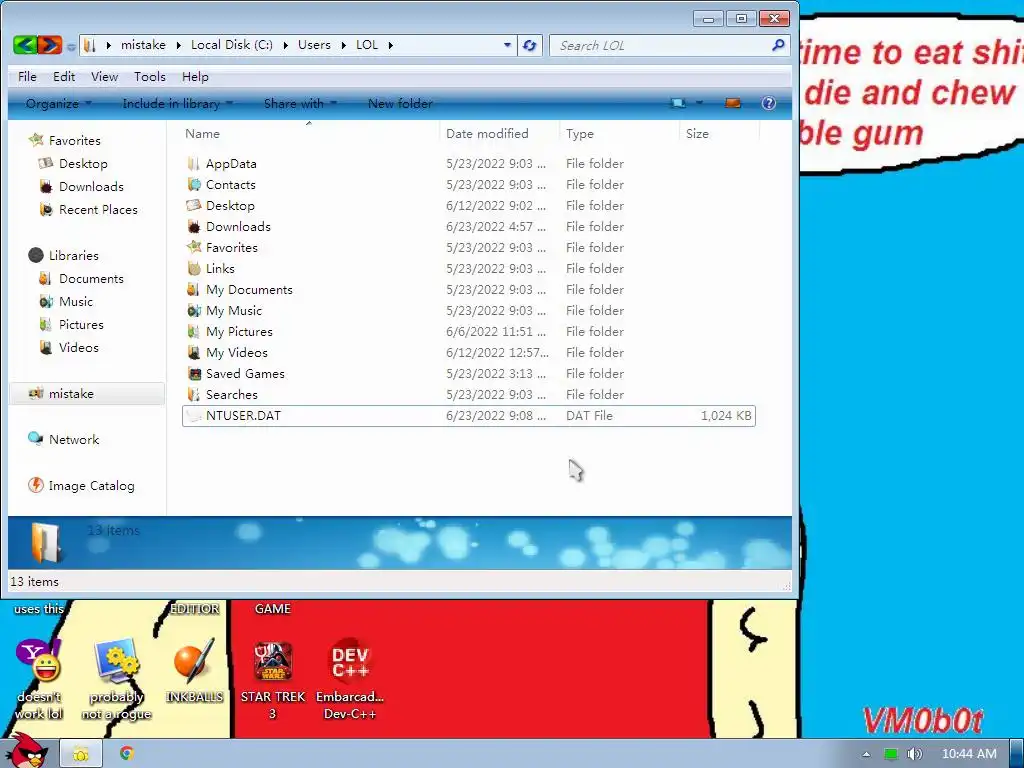
Task: Open the recent locations dropdown beside Forward
Action: (71, 46)
